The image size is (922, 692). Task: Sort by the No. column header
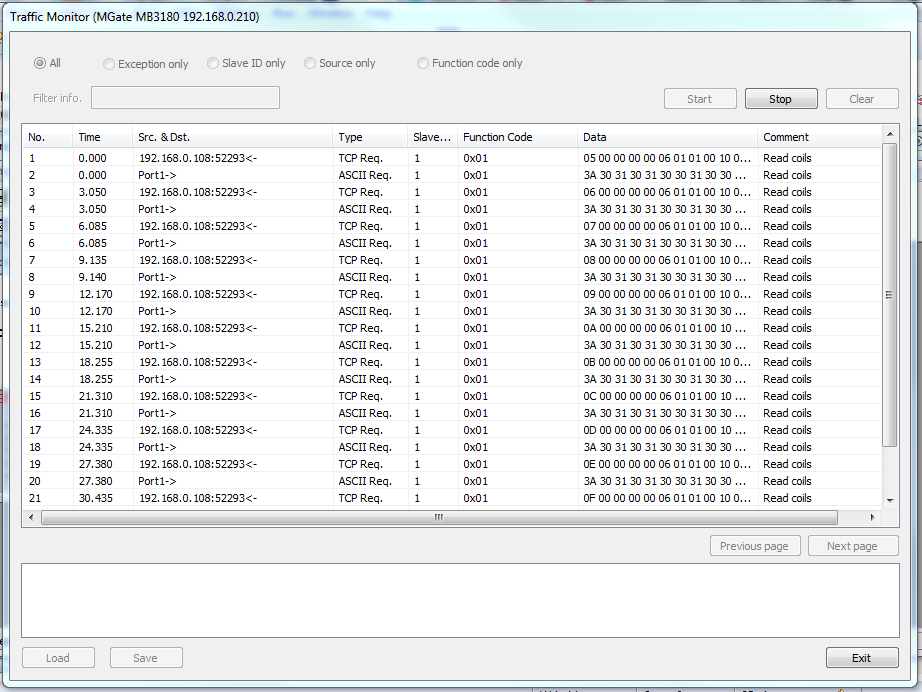pyautogui.click(x=48, y=137)
